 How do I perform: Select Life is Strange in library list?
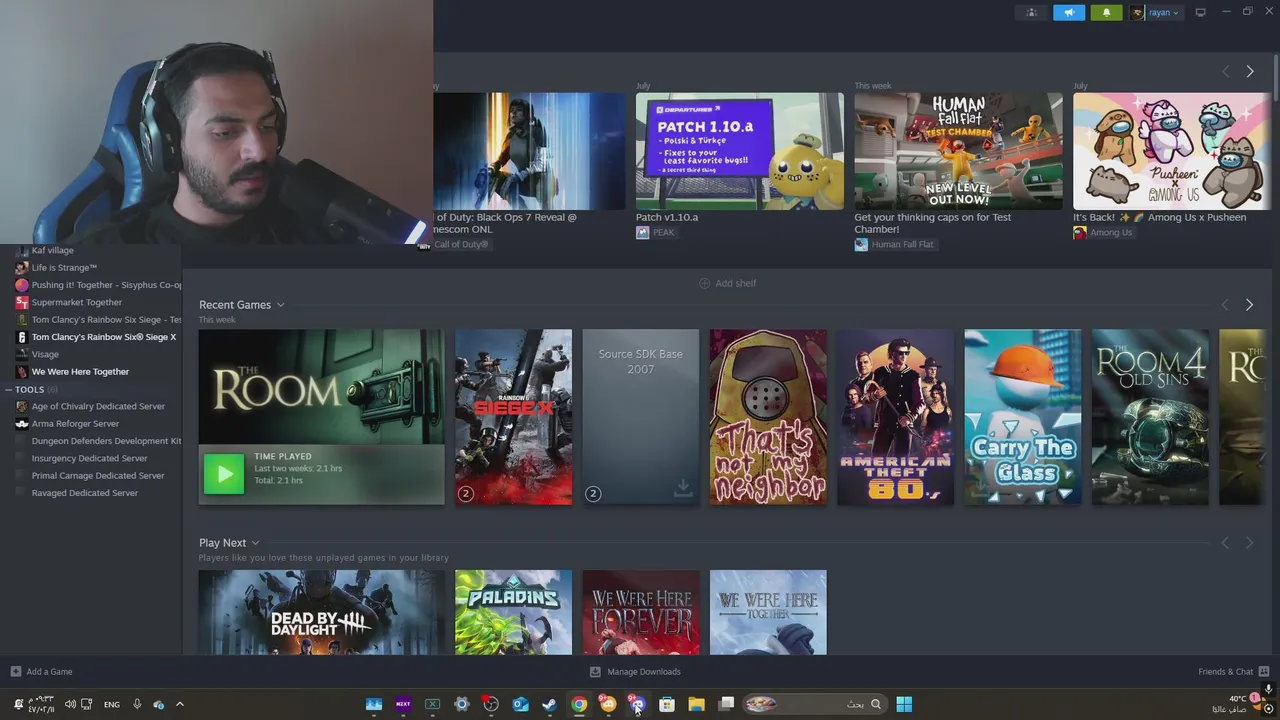(x=64, y=267)
